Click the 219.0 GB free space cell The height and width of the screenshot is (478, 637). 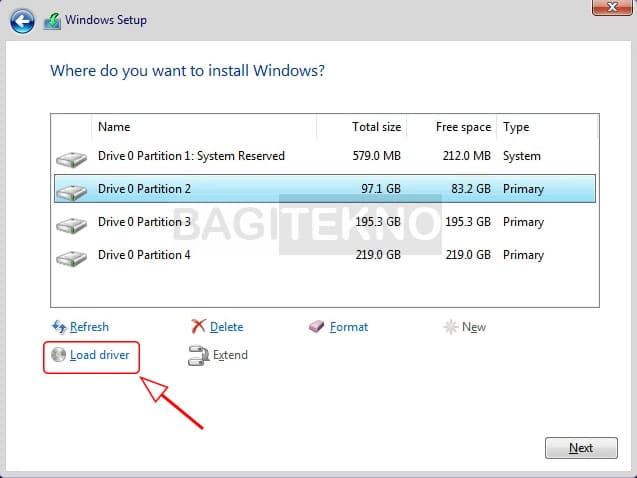468,255
